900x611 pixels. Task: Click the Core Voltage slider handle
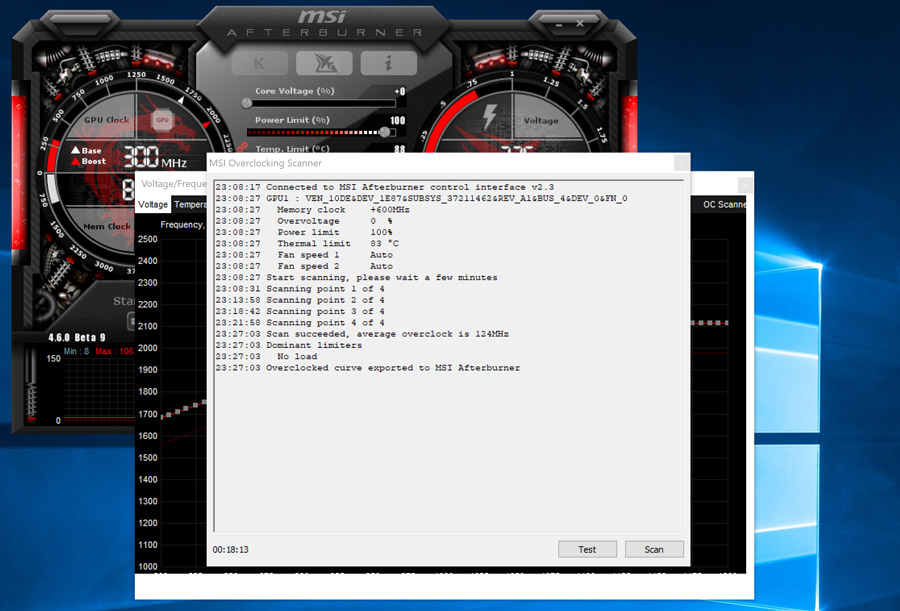(x=247, y=102)
